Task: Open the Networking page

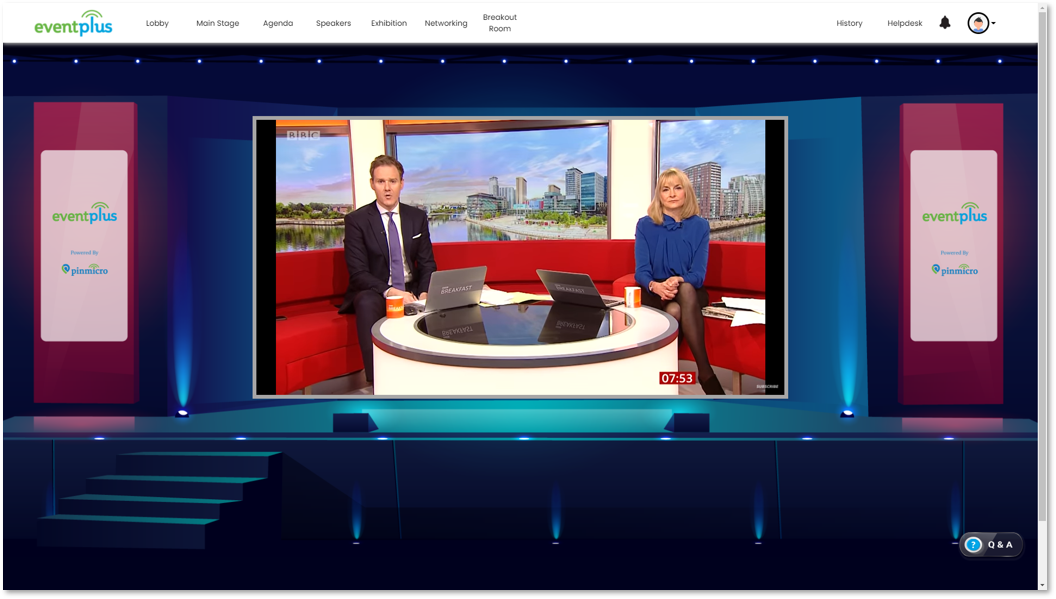Action: click(x=445, y=23)
